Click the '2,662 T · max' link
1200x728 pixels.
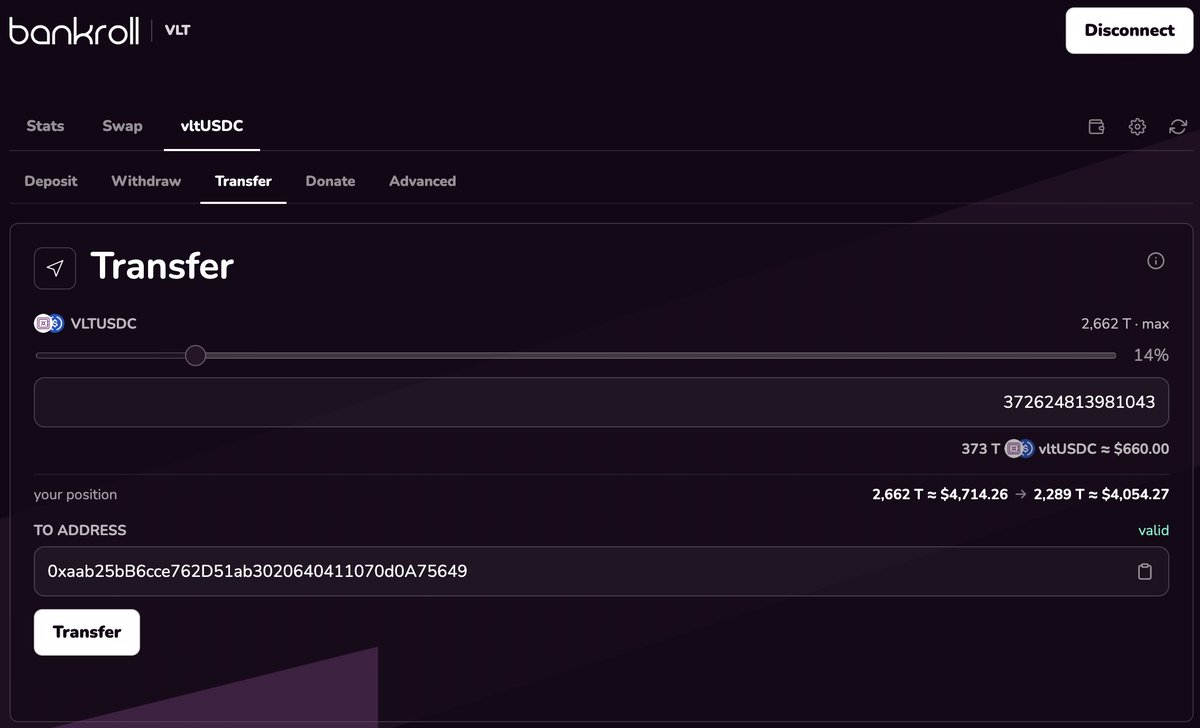click(1125, 324)
